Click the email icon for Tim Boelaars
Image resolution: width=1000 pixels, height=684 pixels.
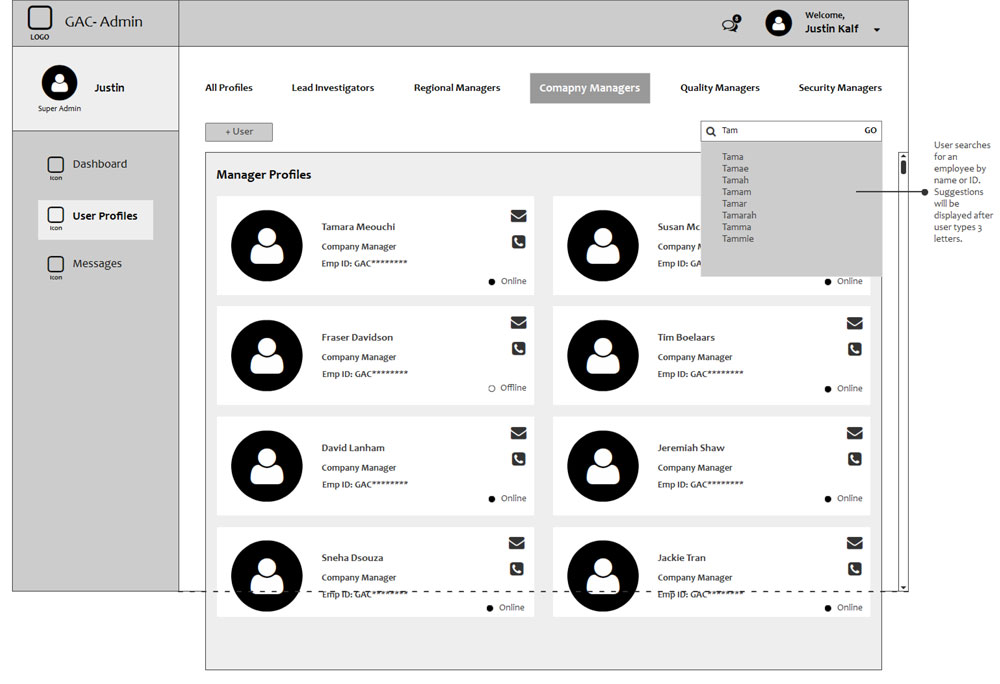(x=854, y=323)
